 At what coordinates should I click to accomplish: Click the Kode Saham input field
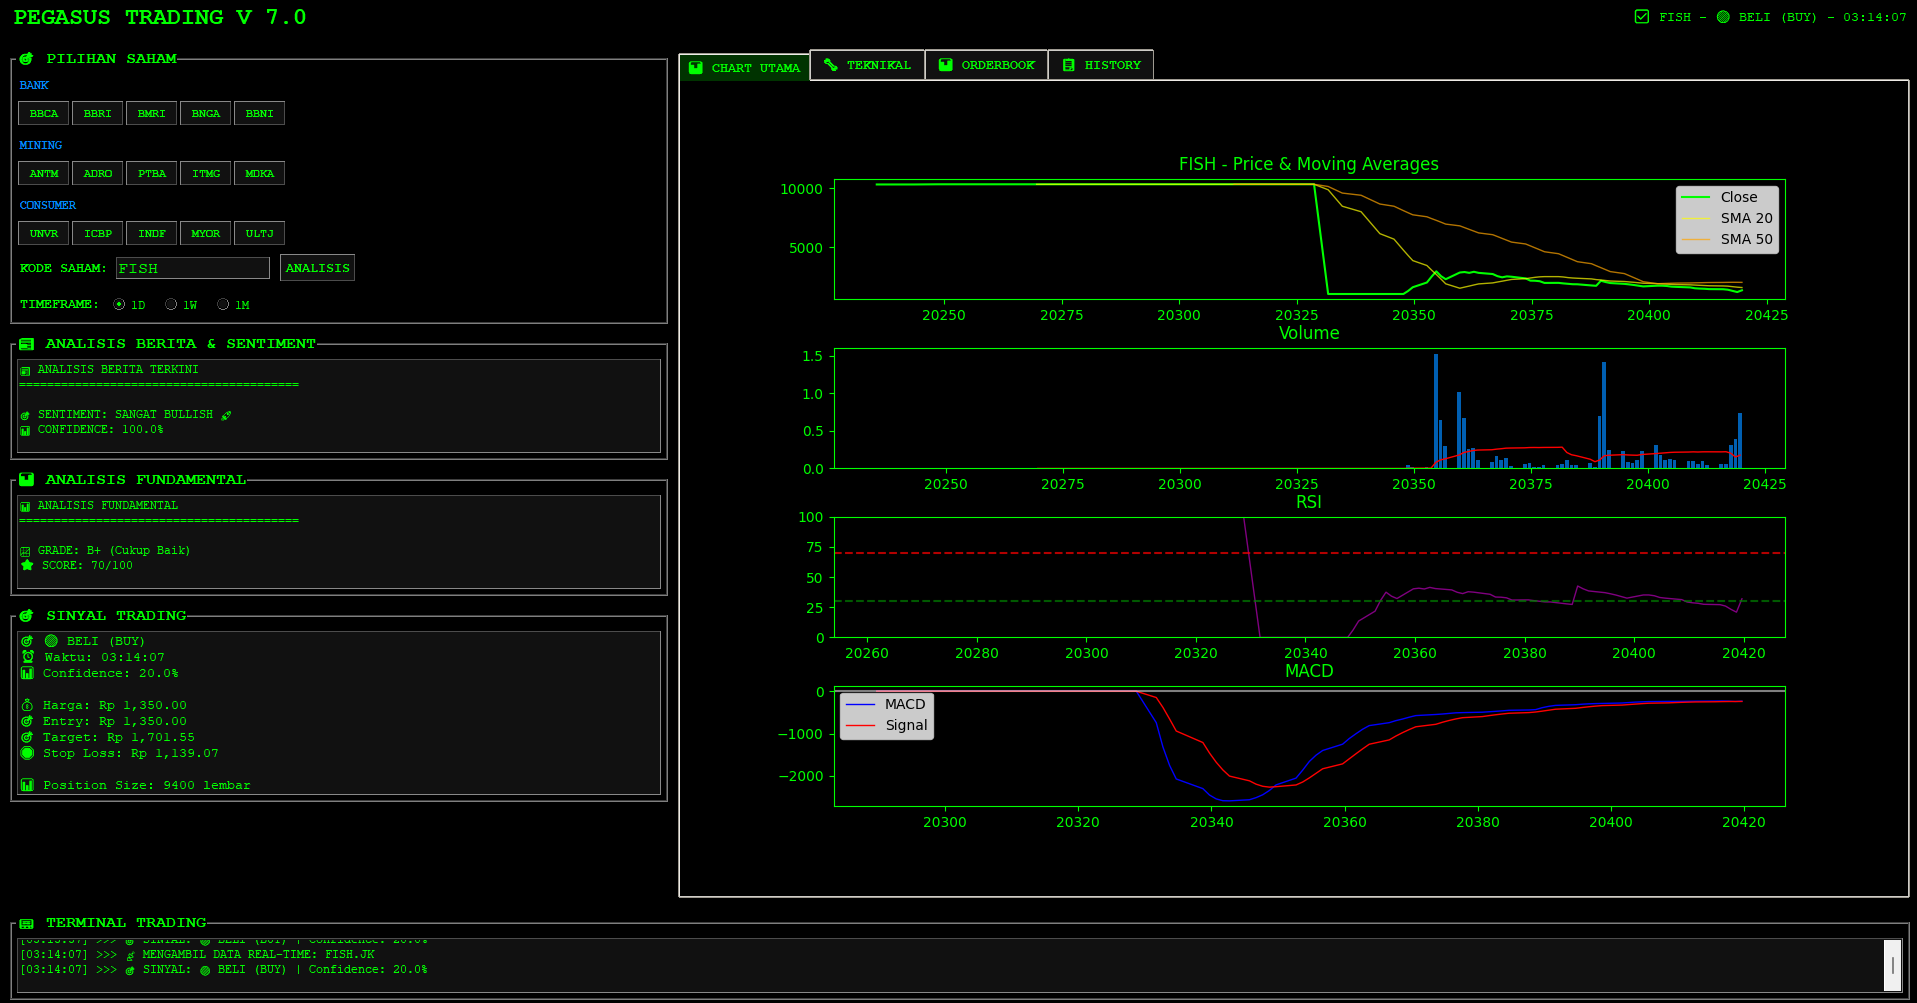pyautogui.click(x=192, y=268)
